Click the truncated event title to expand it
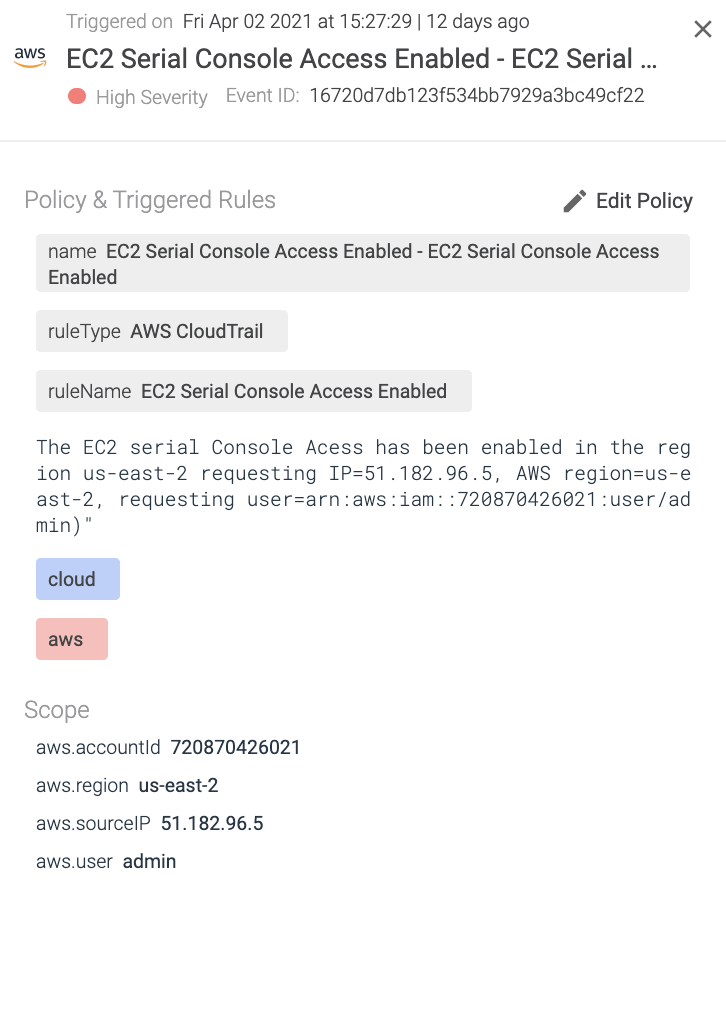Image resolution: width=726 pixels, height=1012 pixels. point(362,59)
